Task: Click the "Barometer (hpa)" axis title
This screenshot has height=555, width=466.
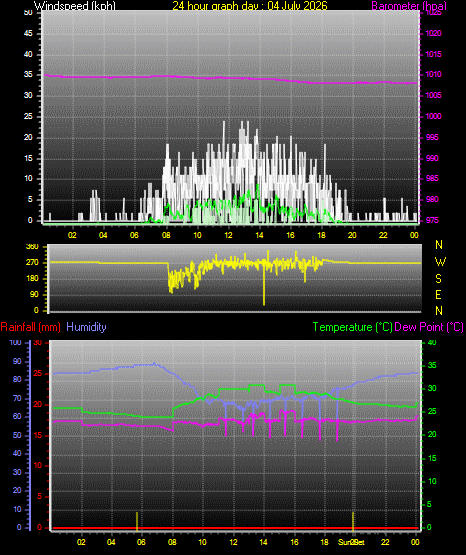Action: tap(409, 6)
